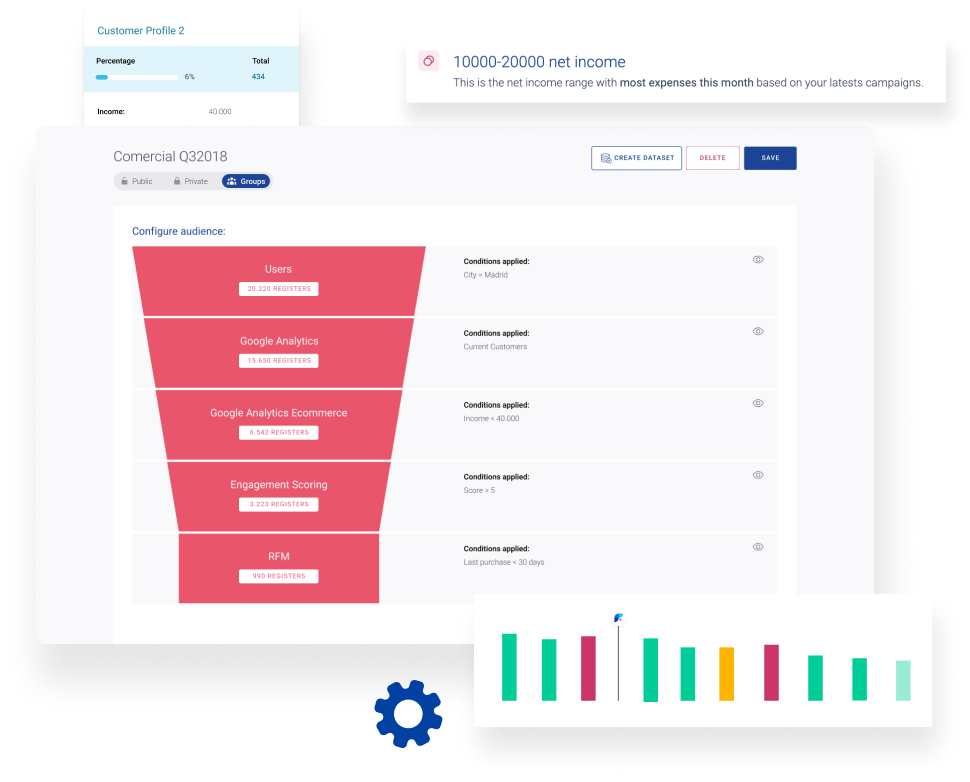Click the orange bar in the chart

(726, 673)
